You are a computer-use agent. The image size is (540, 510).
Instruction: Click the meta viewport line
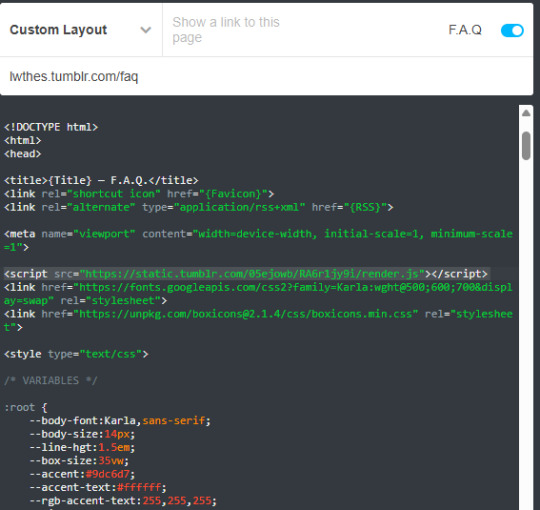[x=258, y=240]
